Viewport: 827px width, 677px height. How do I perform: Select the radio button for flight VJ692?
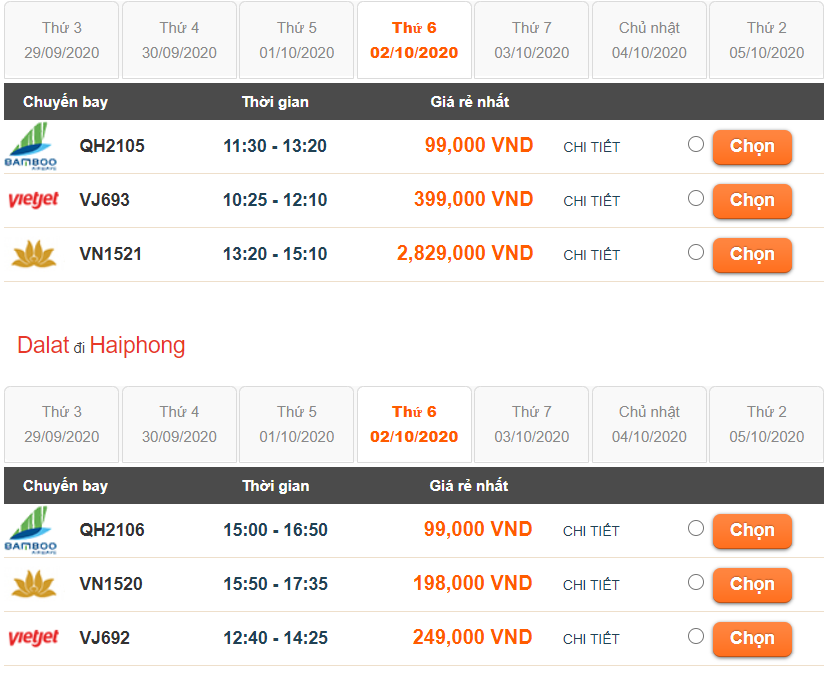(x=696, y=636)
